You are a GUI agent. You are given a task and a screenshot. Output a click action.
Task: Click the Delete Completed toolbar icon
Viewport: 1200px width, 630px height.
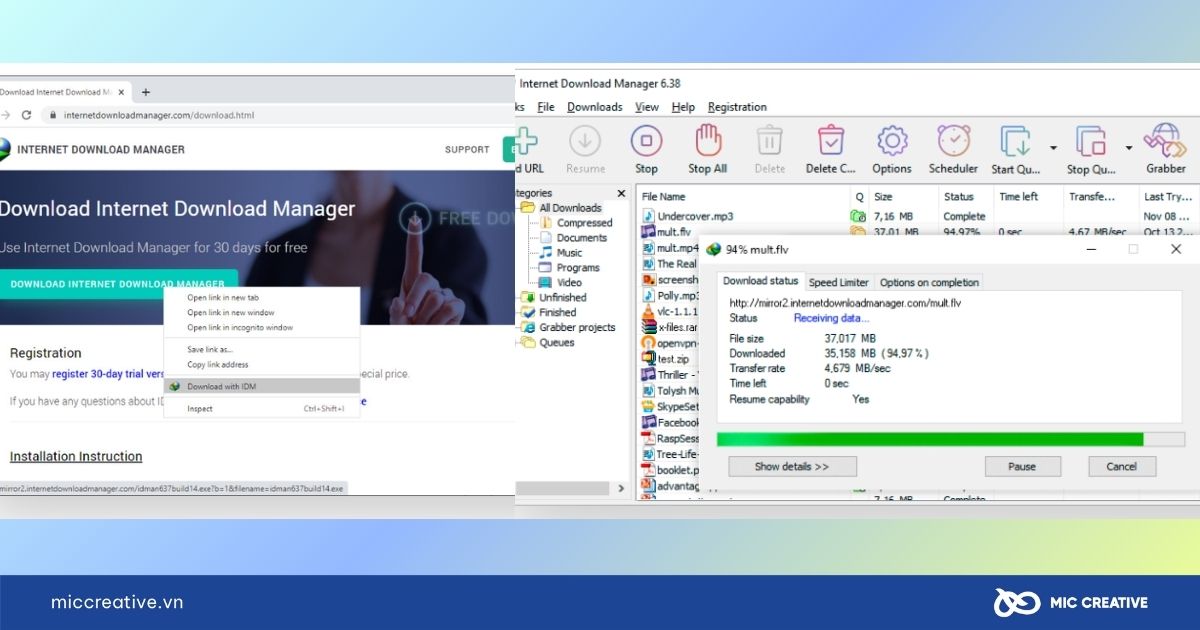pos(831,141)
